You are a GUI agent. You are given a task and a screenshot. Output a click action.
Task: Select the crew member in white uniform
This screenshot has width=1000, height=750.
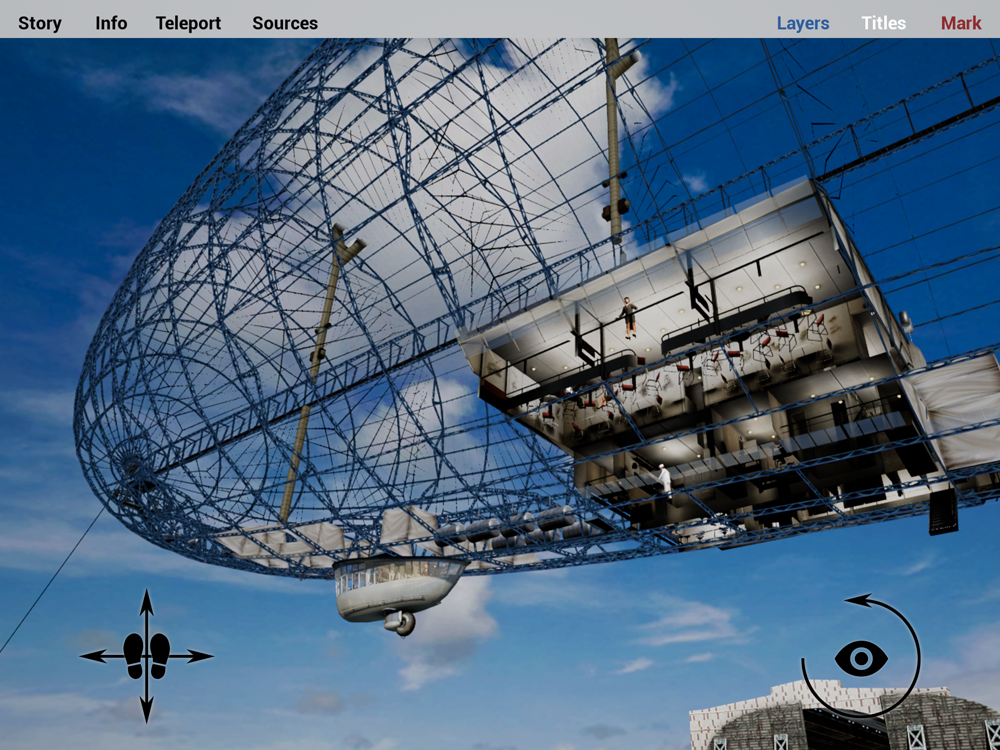pyautogui.click(x=665, y=480)
